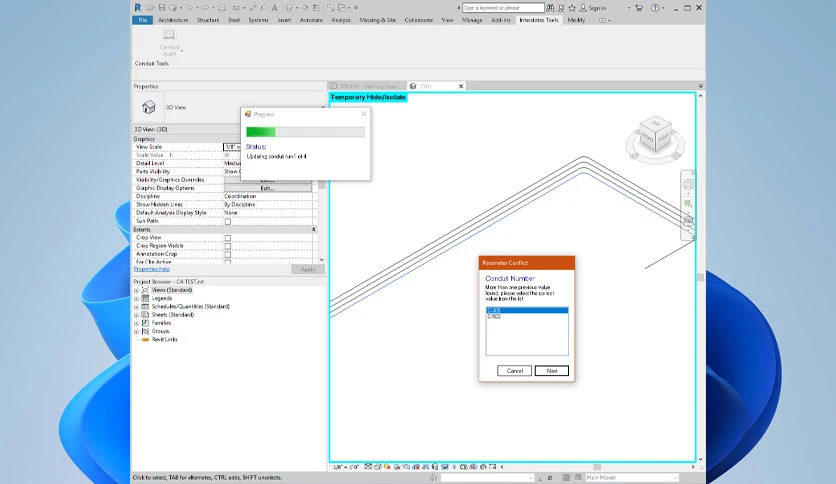The width and height of the screenshot is (836, 484).
Task: Click the Shadows icon in view control bar
Action: (397, 466)
